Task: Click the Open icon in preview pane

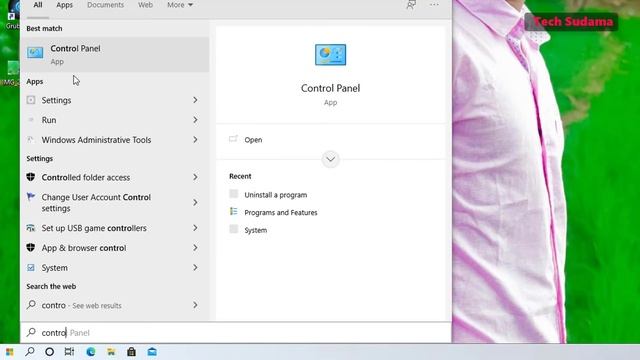Action: point(233,139)
